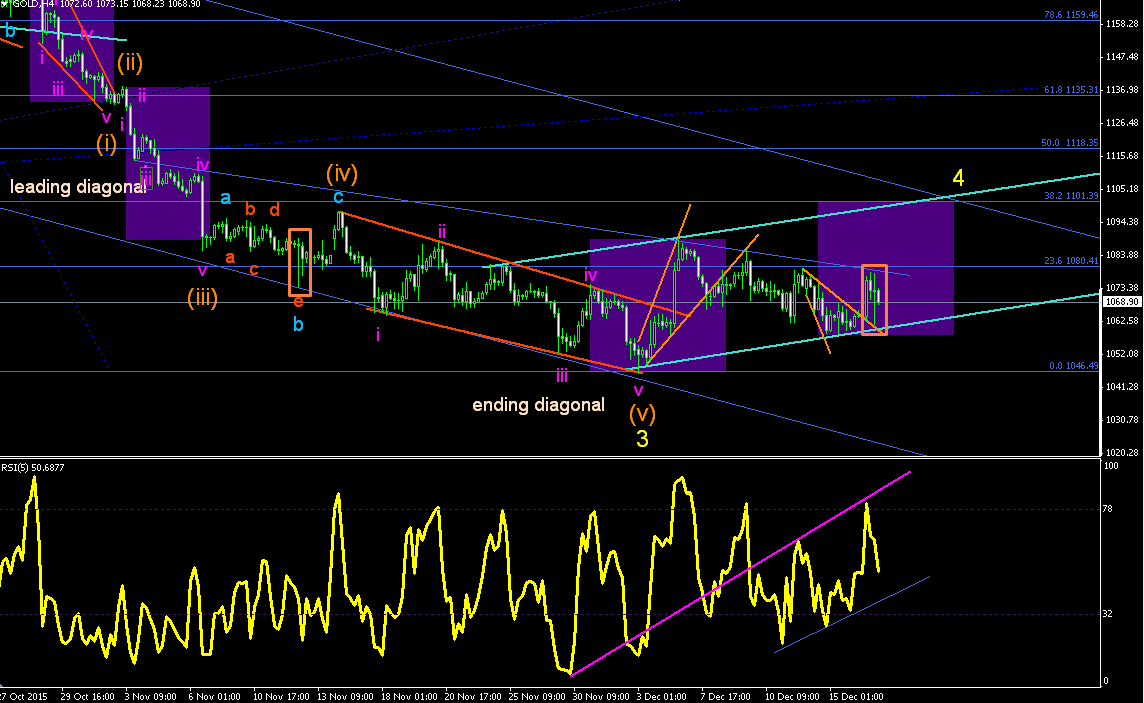Click price scale value 1126.48
1144x703 pixels.
[x=1122, y=123]
